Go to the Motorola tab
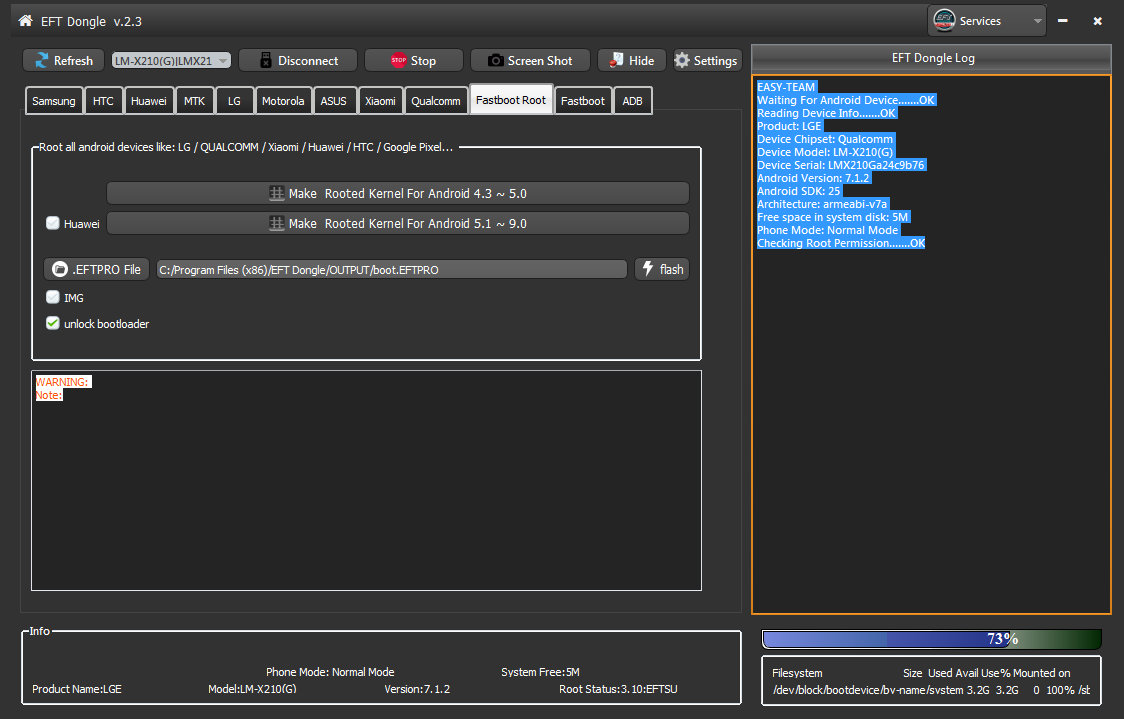The height and width of the screenshot is (719, 1124). point(283,101)
